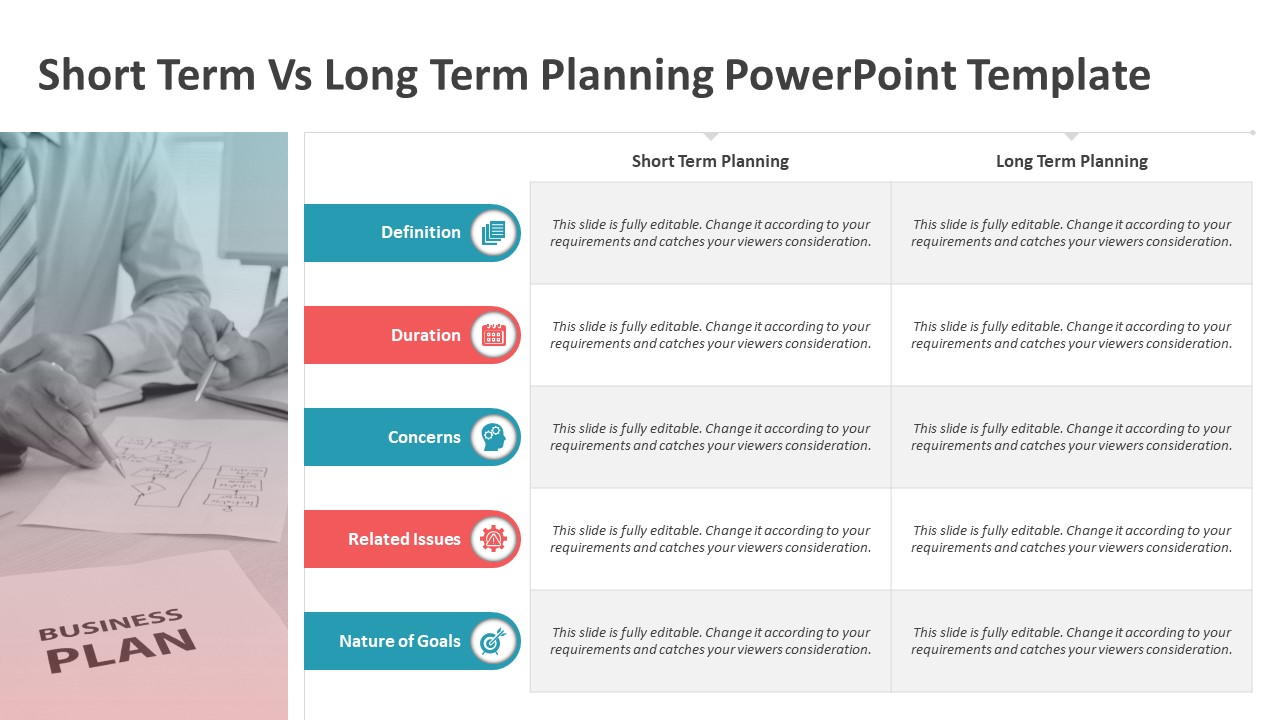Select the Duration row label
The width and height of the screenshot is (1280, 720).
tap(426, 335)
